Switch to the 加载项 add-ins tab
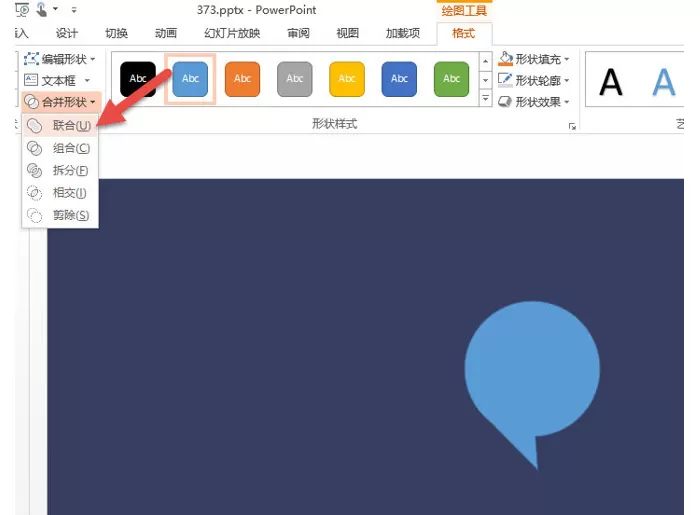This screenshot has width=700, height=515. coord(403,33)
